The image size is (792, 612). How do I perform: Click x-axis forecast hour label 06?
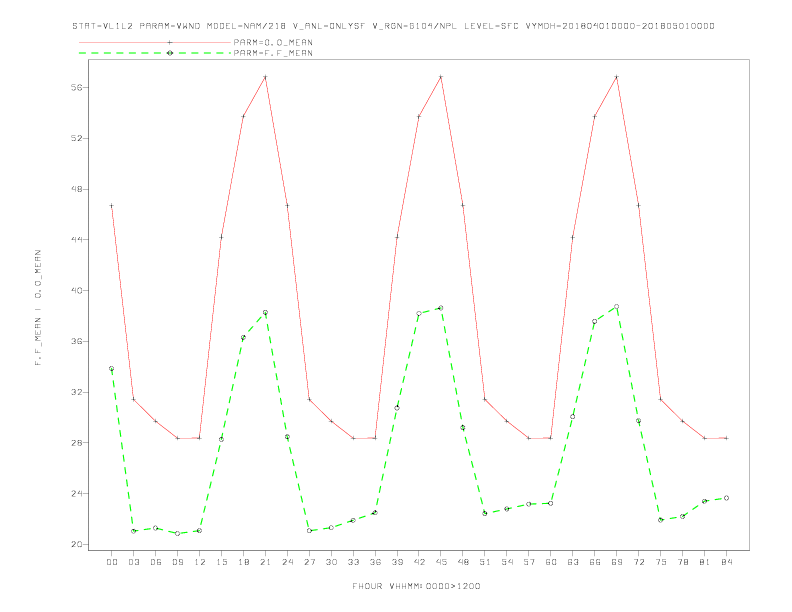156,562
